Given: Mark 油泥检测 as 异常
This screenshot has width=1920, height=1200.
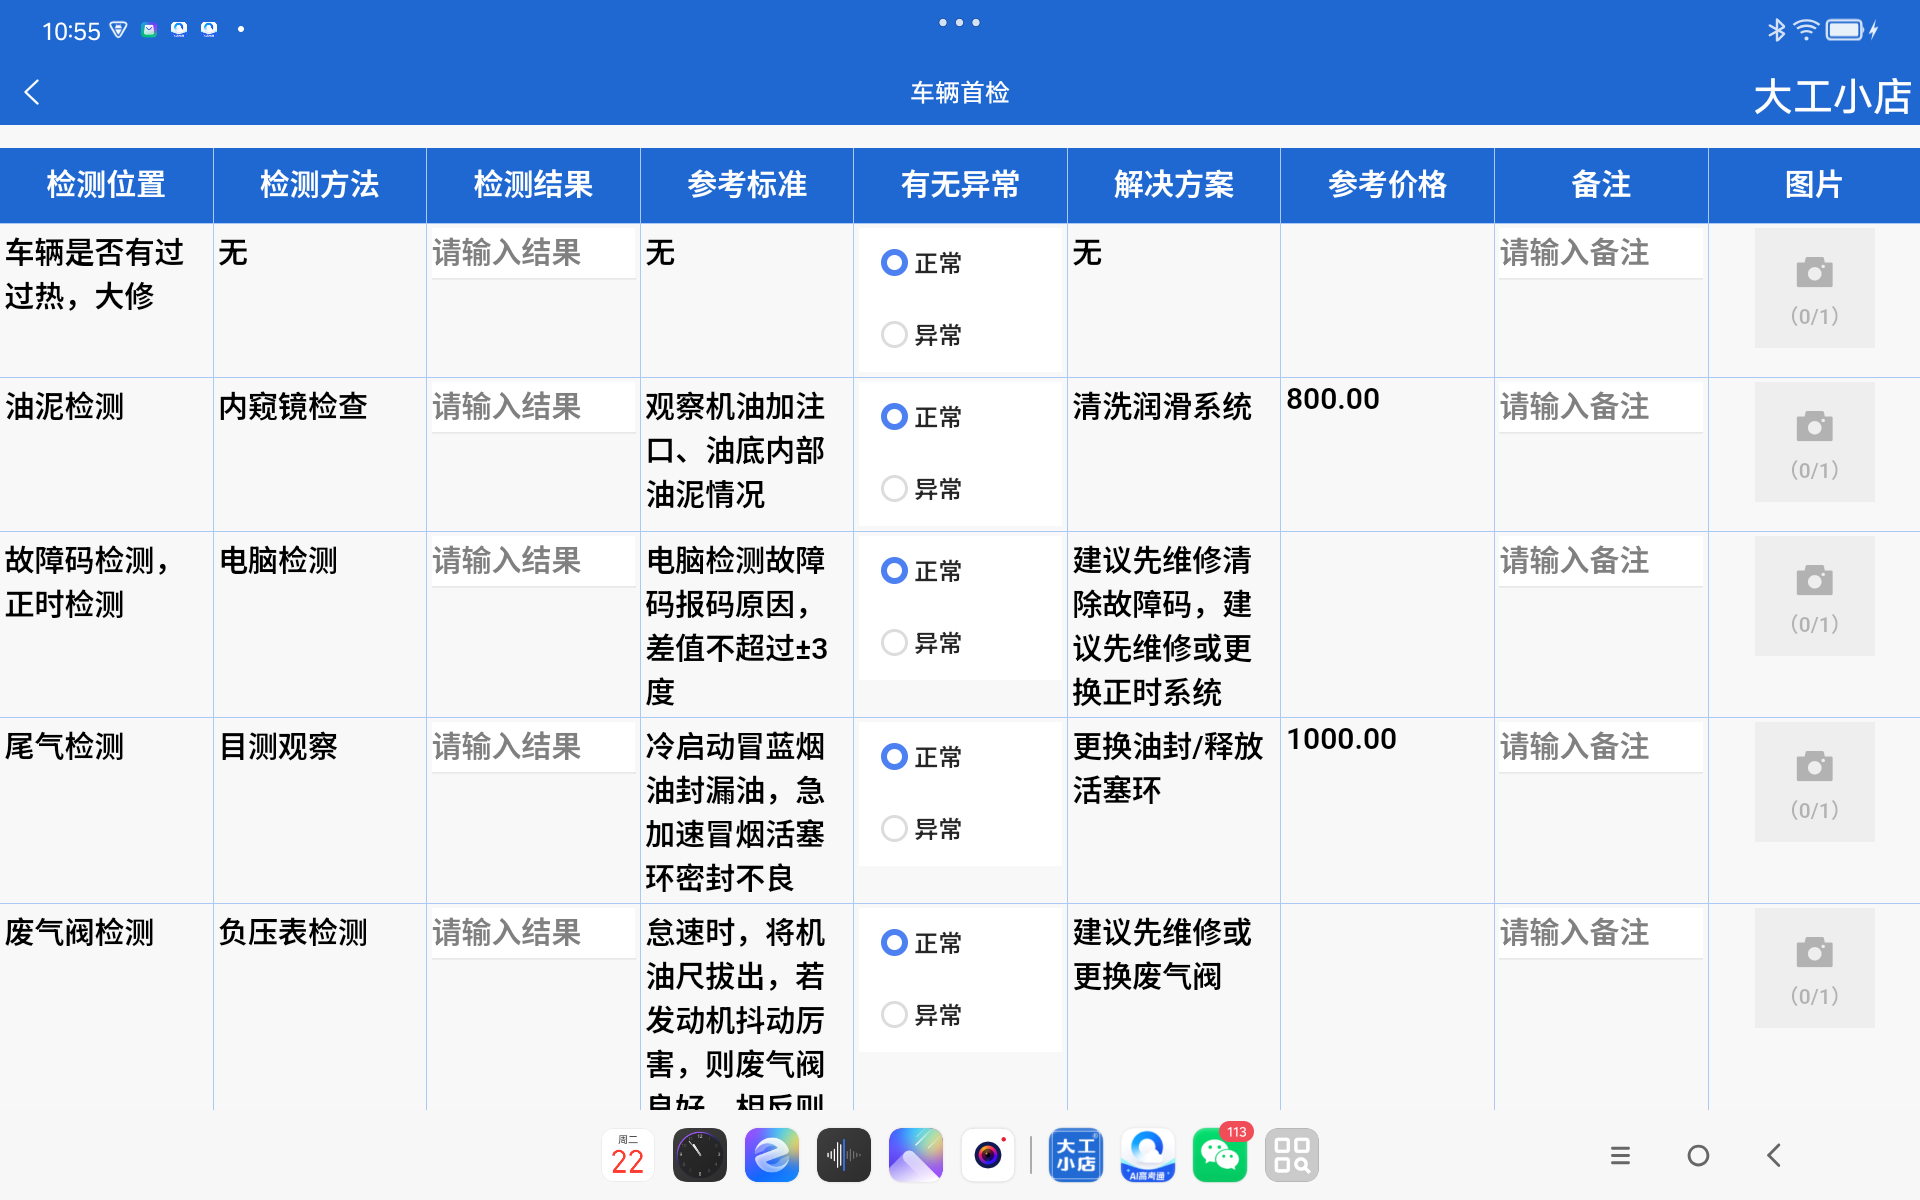Looking at the screenshot, I should pos(894,489).
